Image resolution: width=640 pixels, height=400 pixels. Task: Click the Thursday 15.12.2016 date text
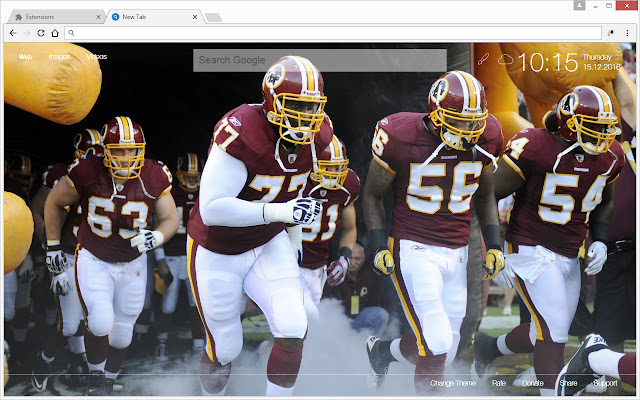pyautogui.click(x=601, y=62)
